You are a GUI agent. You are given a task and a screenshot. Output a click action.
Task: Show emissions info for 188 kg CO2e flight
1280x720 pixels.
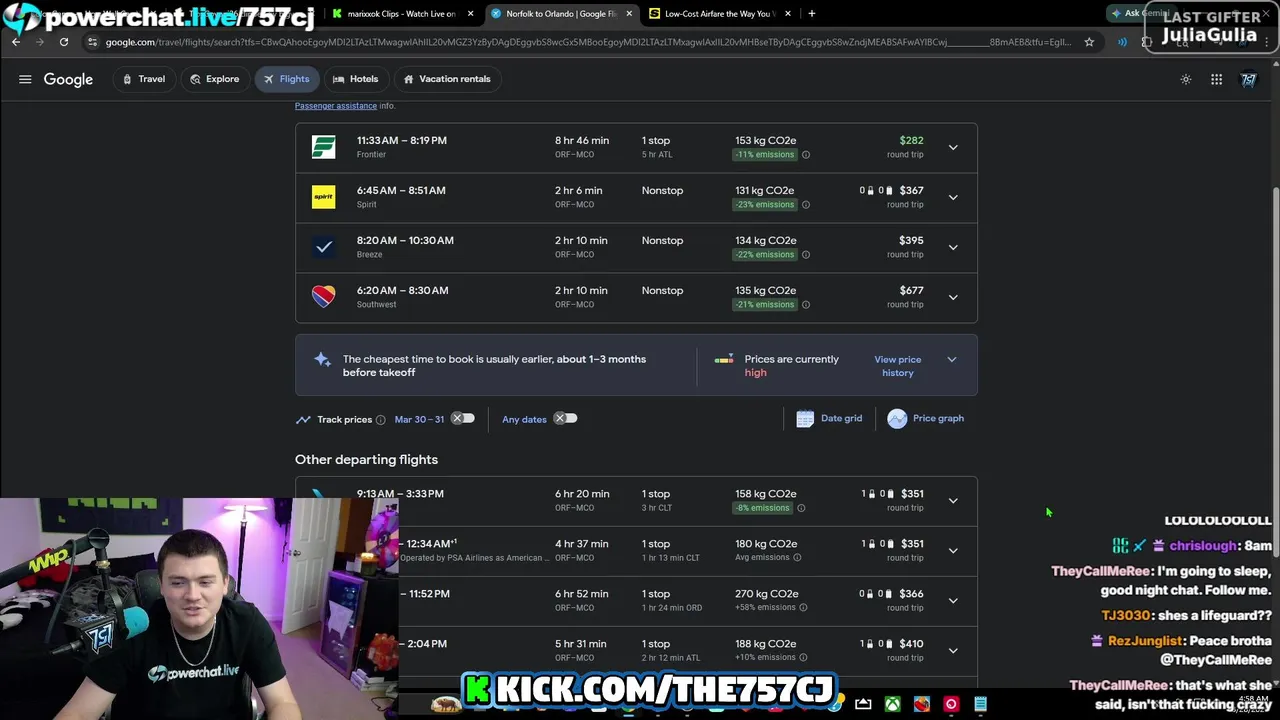click(803, 658)
